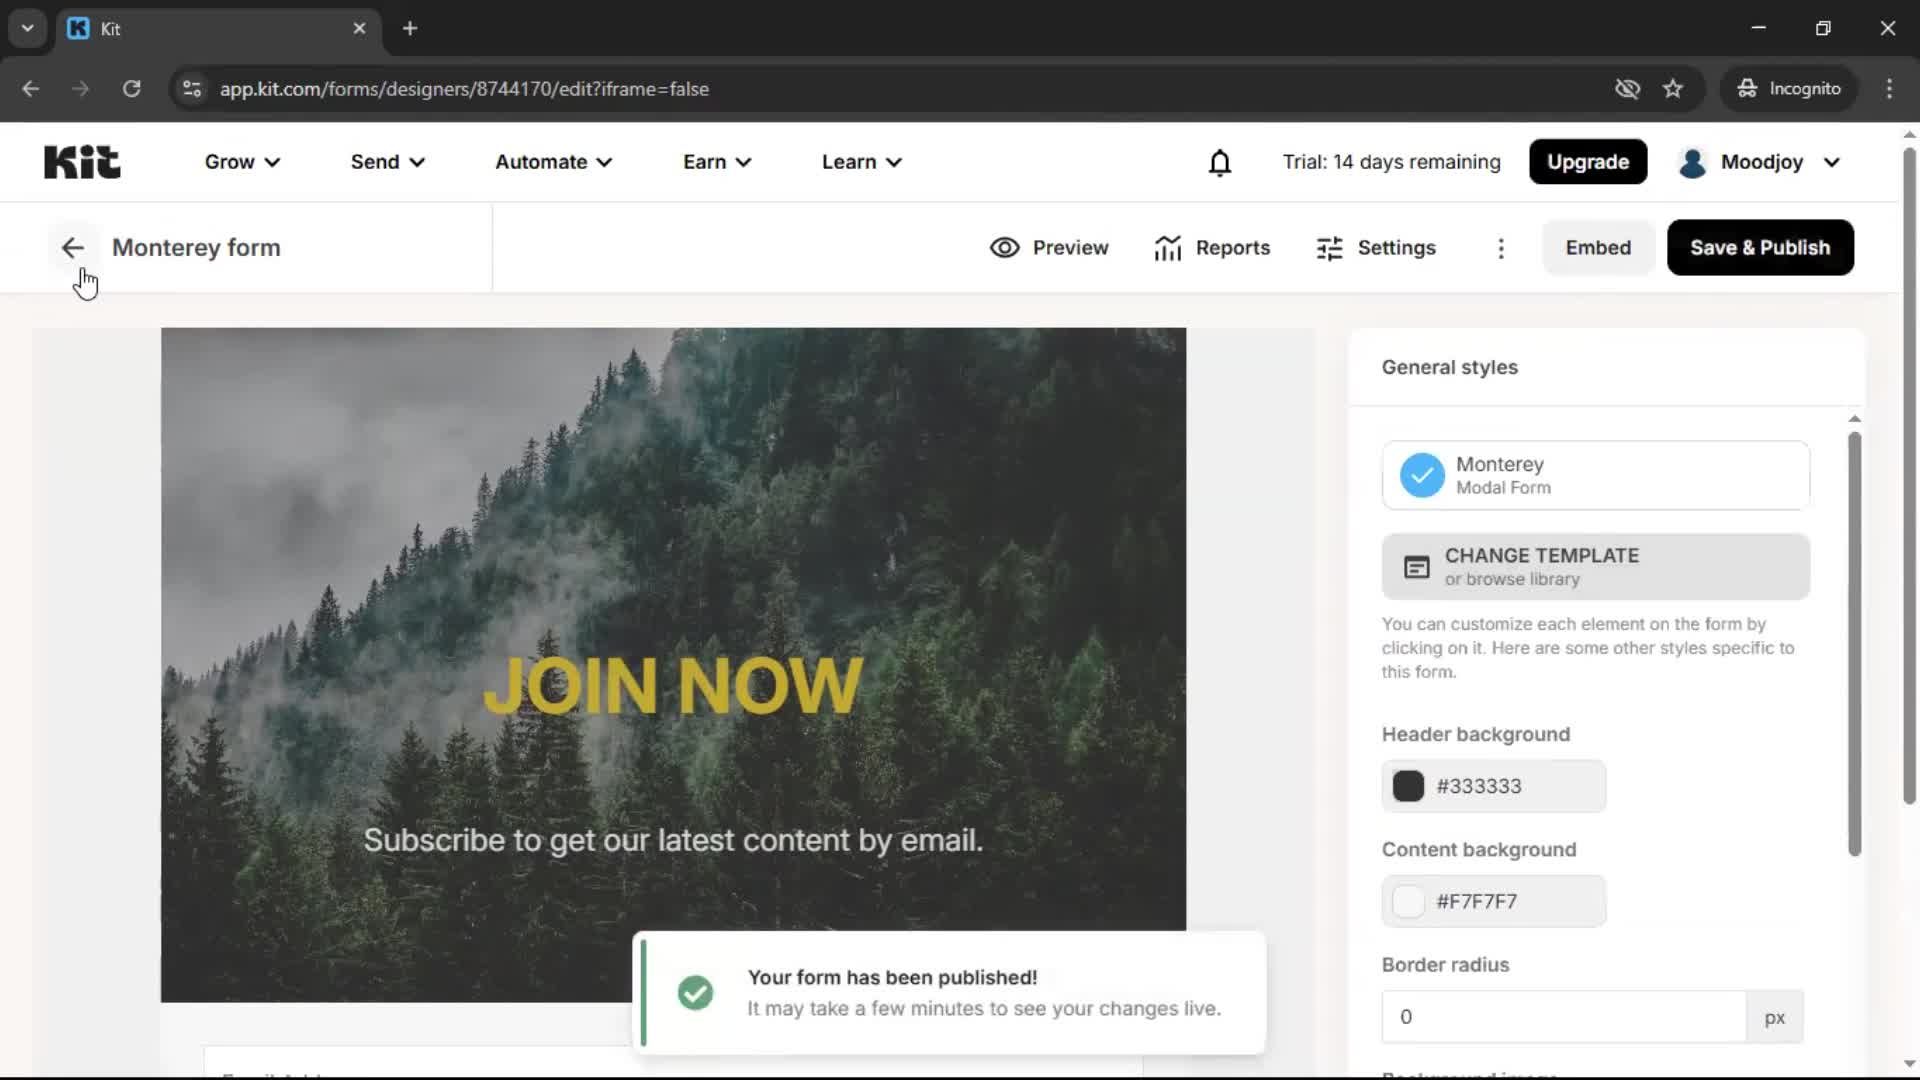Open the Preview of the form
The image size is (1920, 1080).
(1049, 247)
